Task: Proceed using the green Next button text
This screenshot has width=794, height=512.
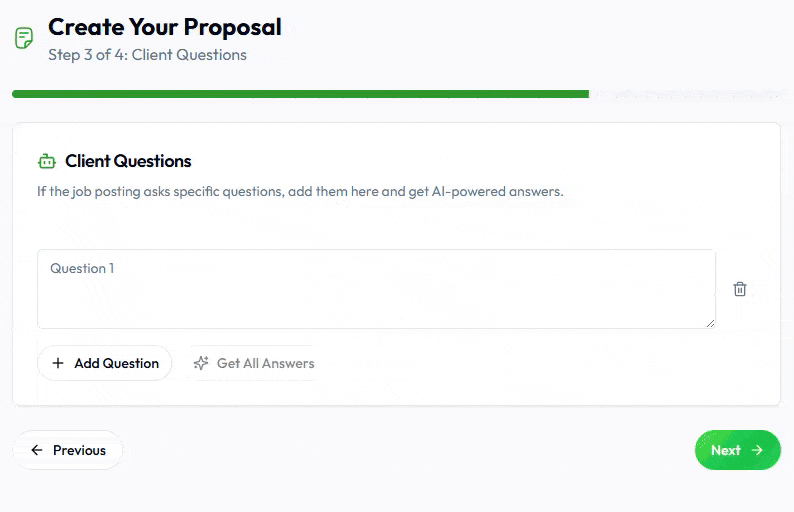Action: pyautogui.click(x=725, y=450)
